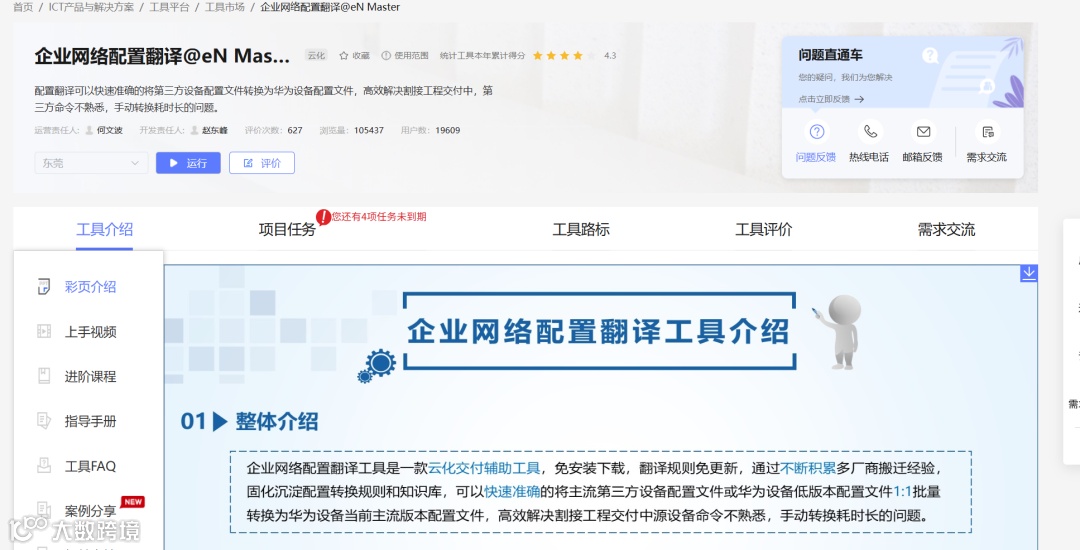Click the 工具市场 breadcrumb link

pos(225,7)
